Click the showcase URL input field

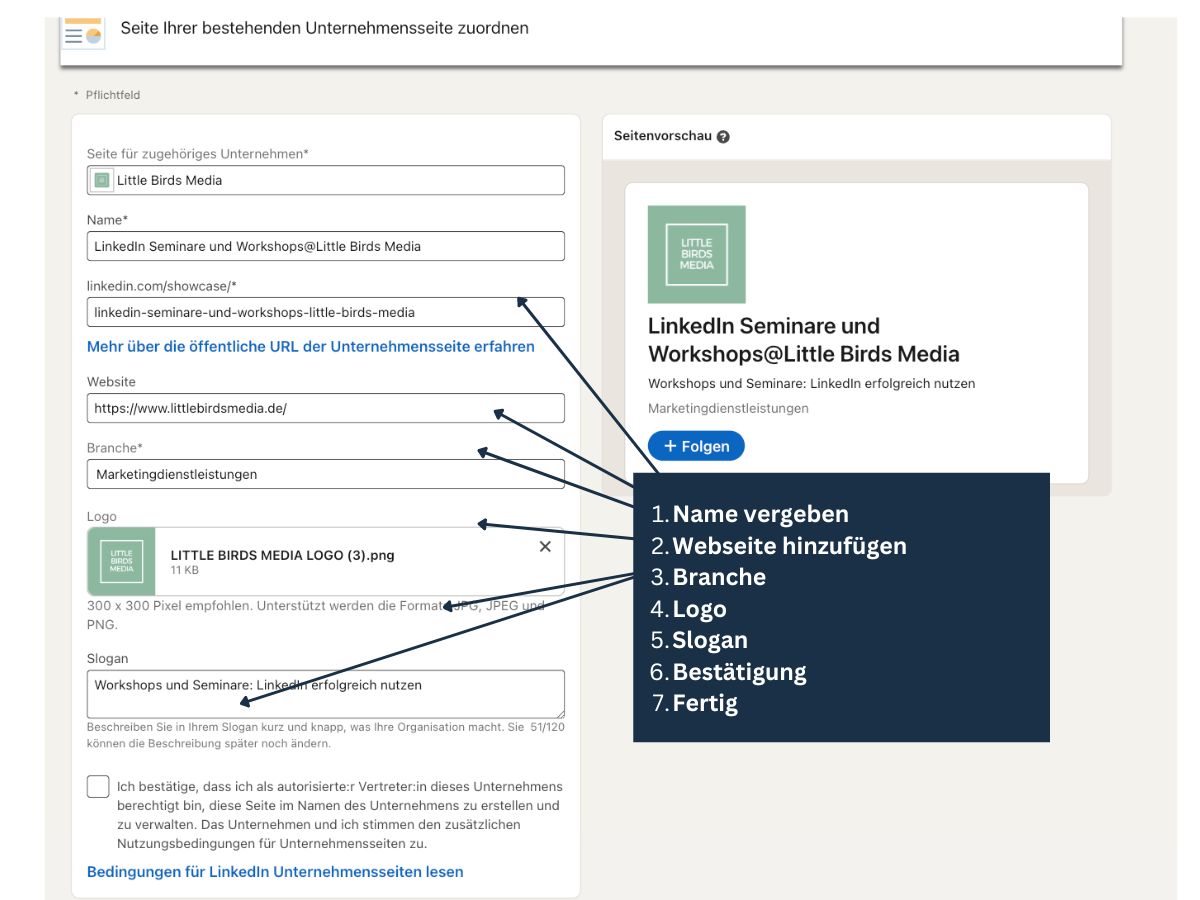(x=326, y=312)
